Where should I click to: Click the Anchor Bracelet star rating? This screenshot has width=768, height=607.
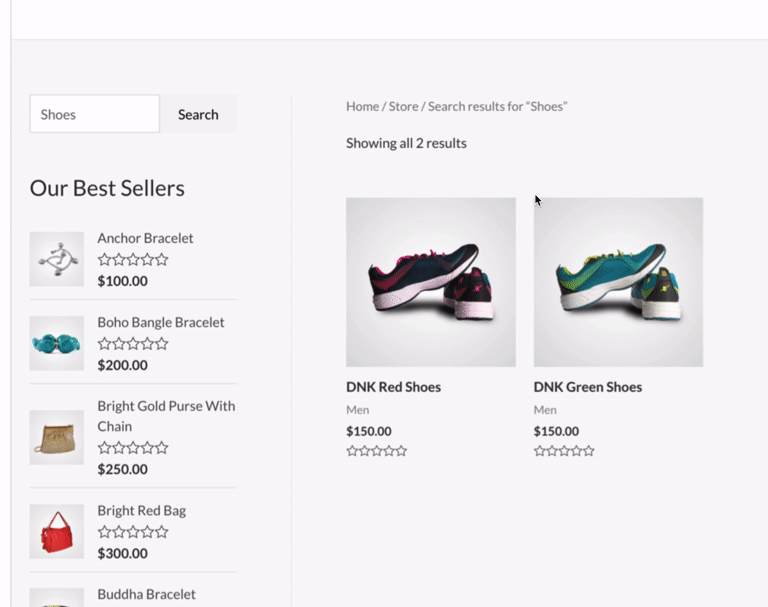click(x=133, y=260)
